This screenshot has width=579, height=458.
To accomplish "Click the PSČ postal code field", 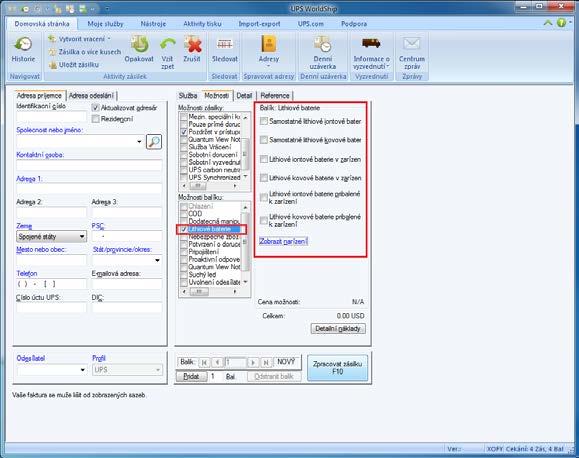I will 127,236.
